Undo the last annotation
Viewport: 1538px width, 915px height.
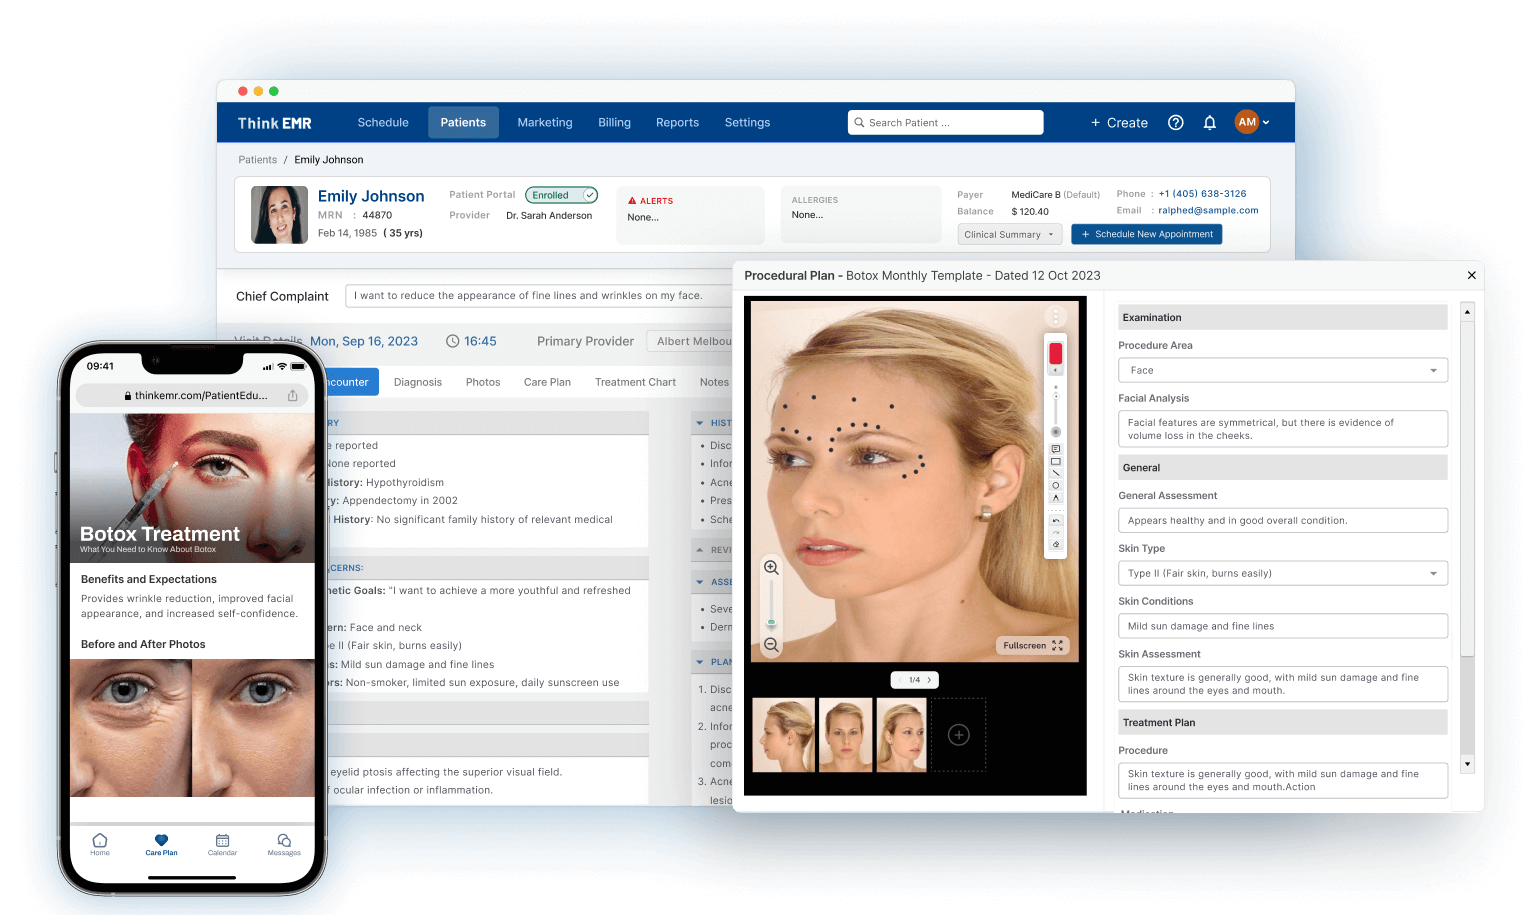click(1055, 521)
